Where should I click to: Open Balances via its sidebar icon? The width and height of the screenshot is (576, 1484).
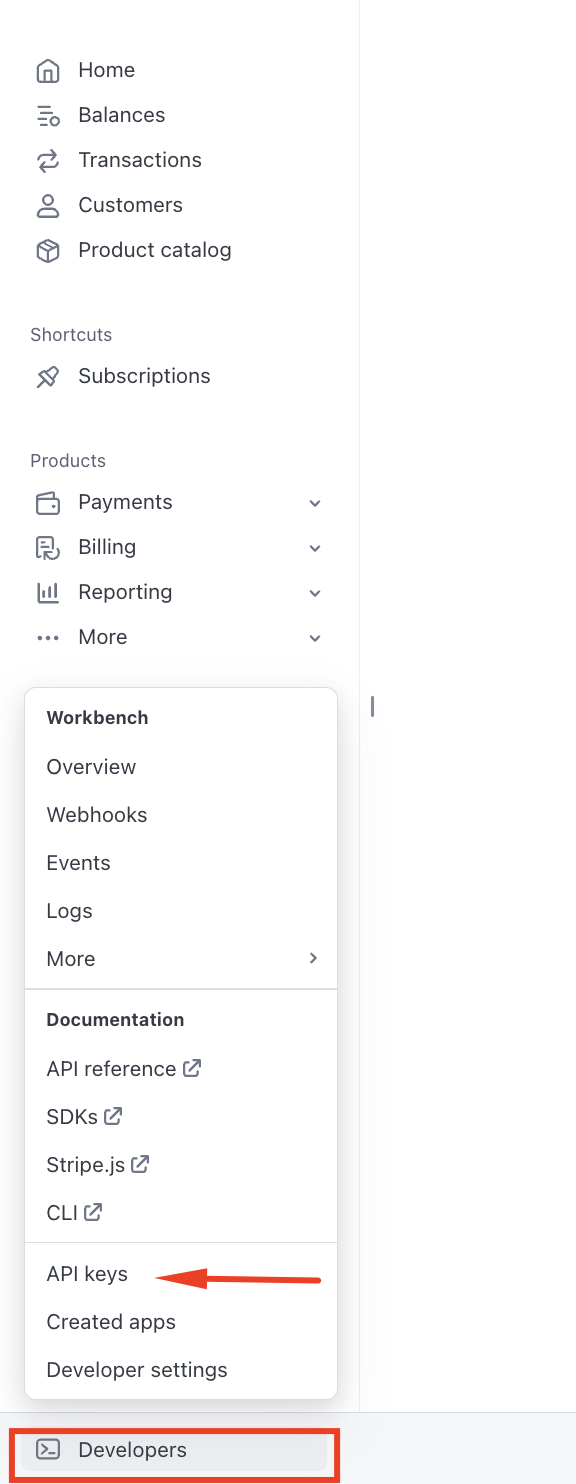click(x=47, y=116)
